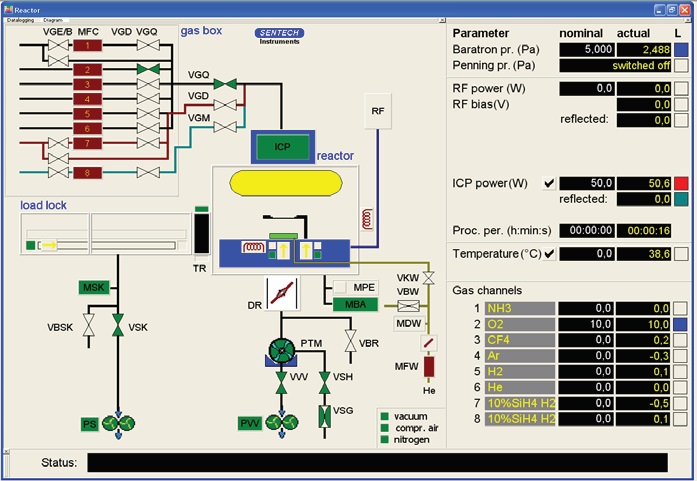Toggle the NH3 channel L checkbox
This screenshot has width=697, height=481.
tap(680, 308)
